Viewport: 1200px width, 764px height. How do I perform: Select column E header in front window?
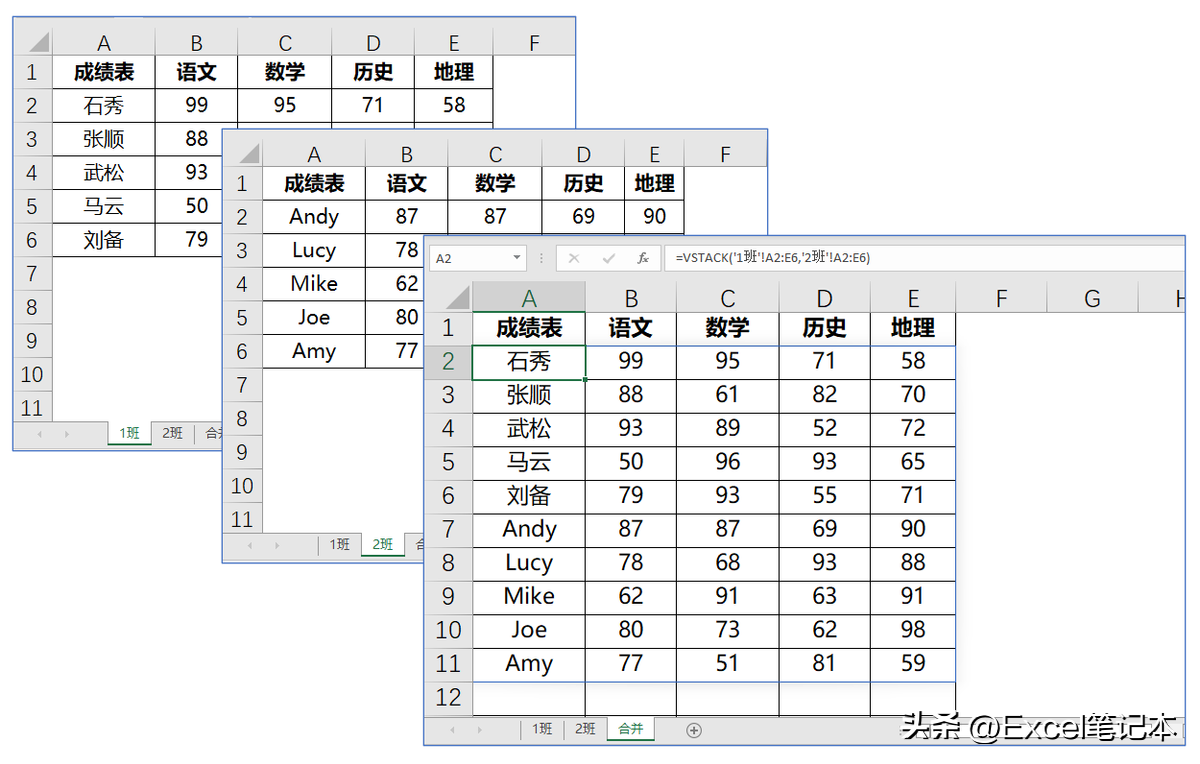pos(913,298)
